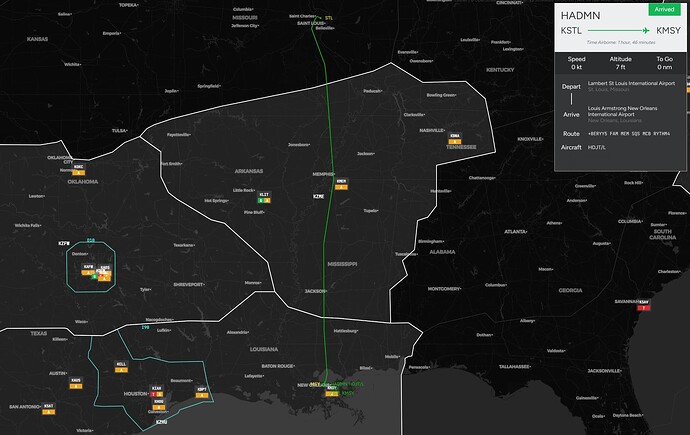The image size is (690, 435).
Task: Click the HADMN callsign heading
Action: [580, 15]
